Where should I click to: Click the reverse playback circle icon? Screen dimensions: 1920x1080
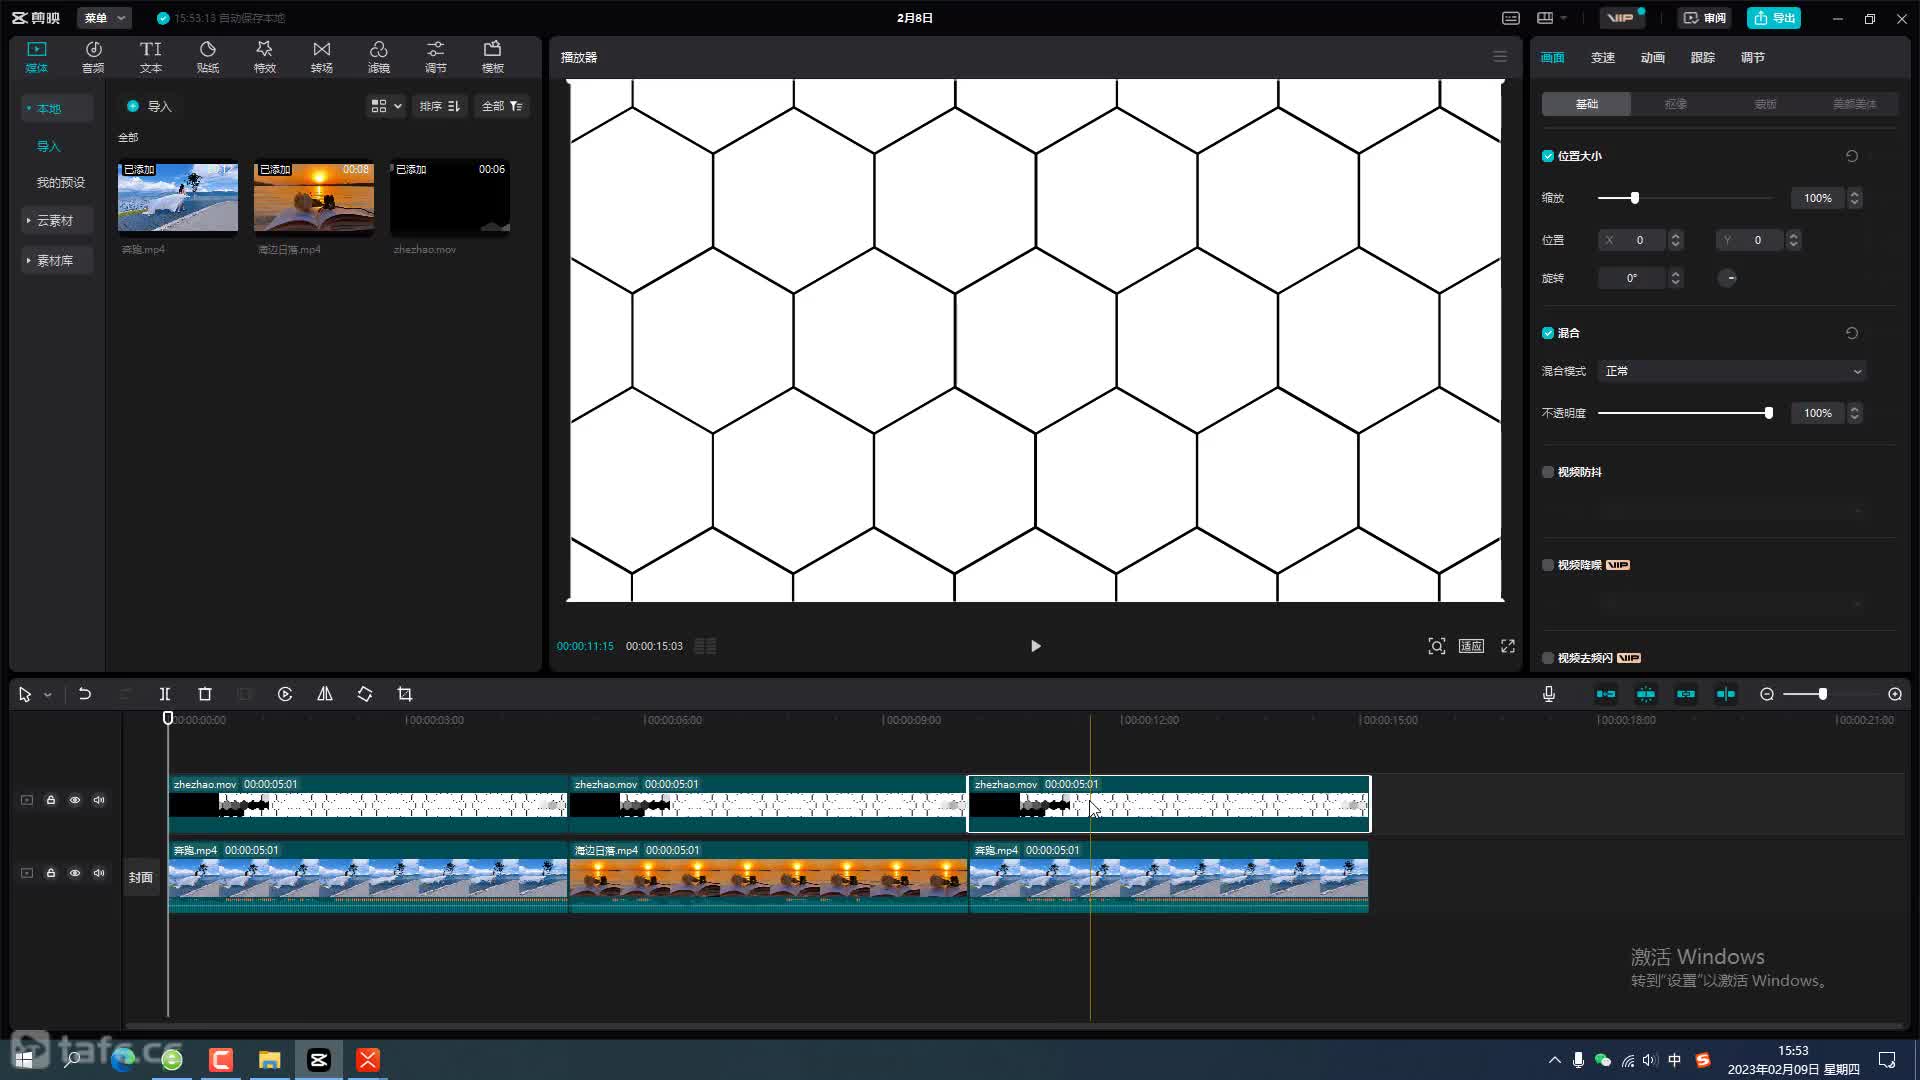[285, 694]
